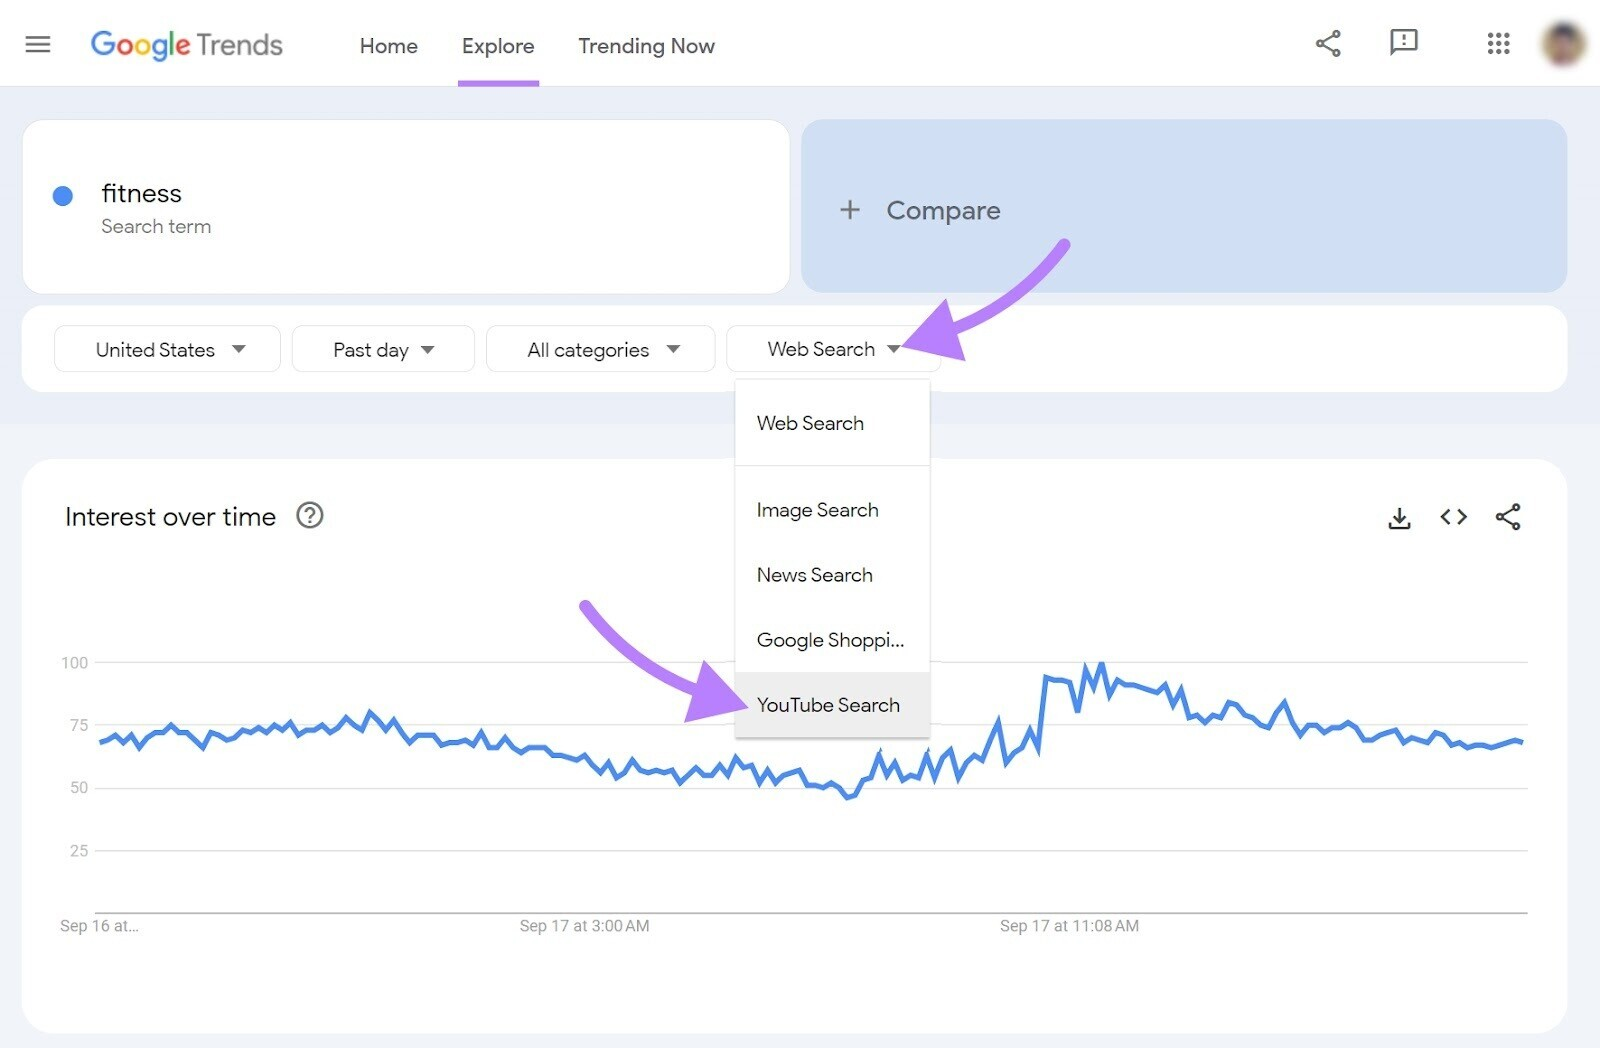
Task: Click the share icon in the top bar
Action: click(x=1328, y=43)
